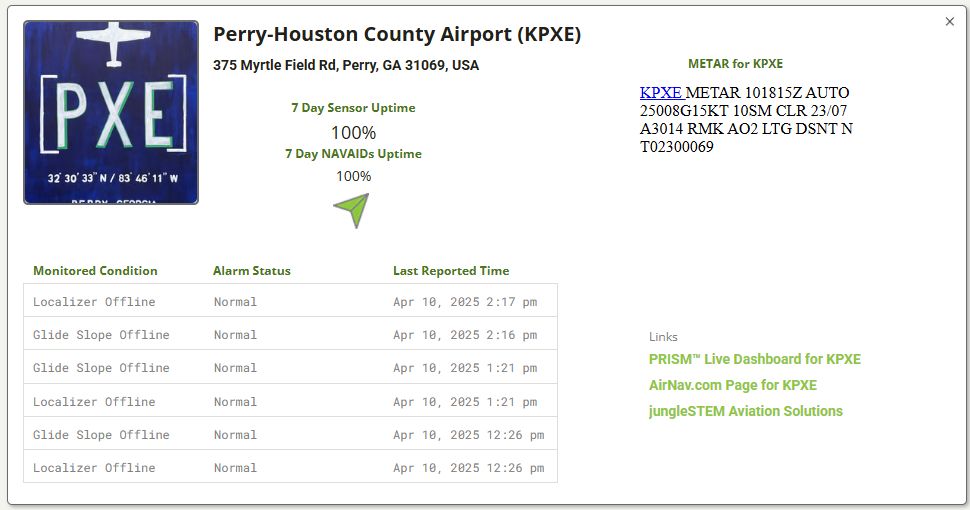Viewport: 970px width, 510px height.
Task: Open AirNav.com Page for KPXE
Action: [732, 385]
